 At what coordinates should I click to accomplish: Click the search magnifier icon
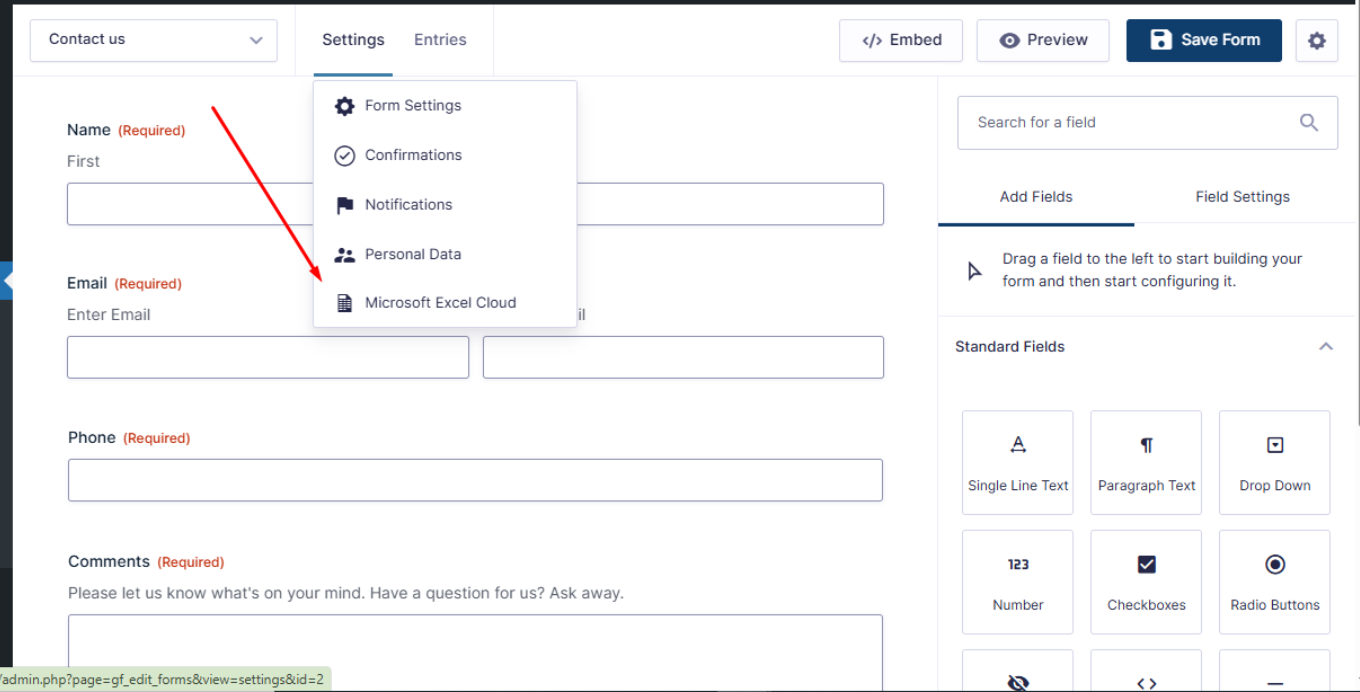coord(1309,122)
